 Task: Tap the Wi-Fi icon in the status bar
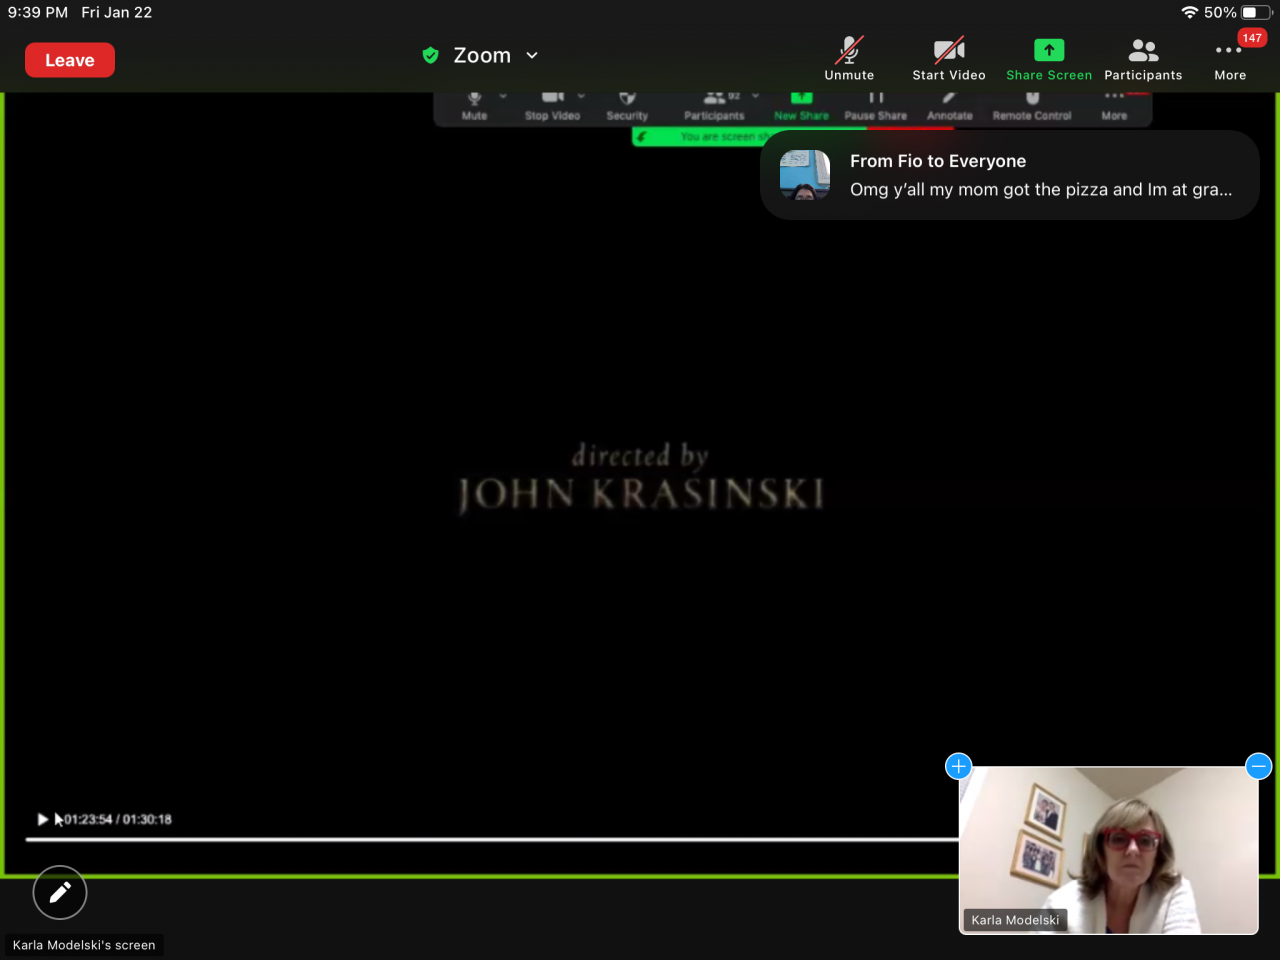[1189, 12]
